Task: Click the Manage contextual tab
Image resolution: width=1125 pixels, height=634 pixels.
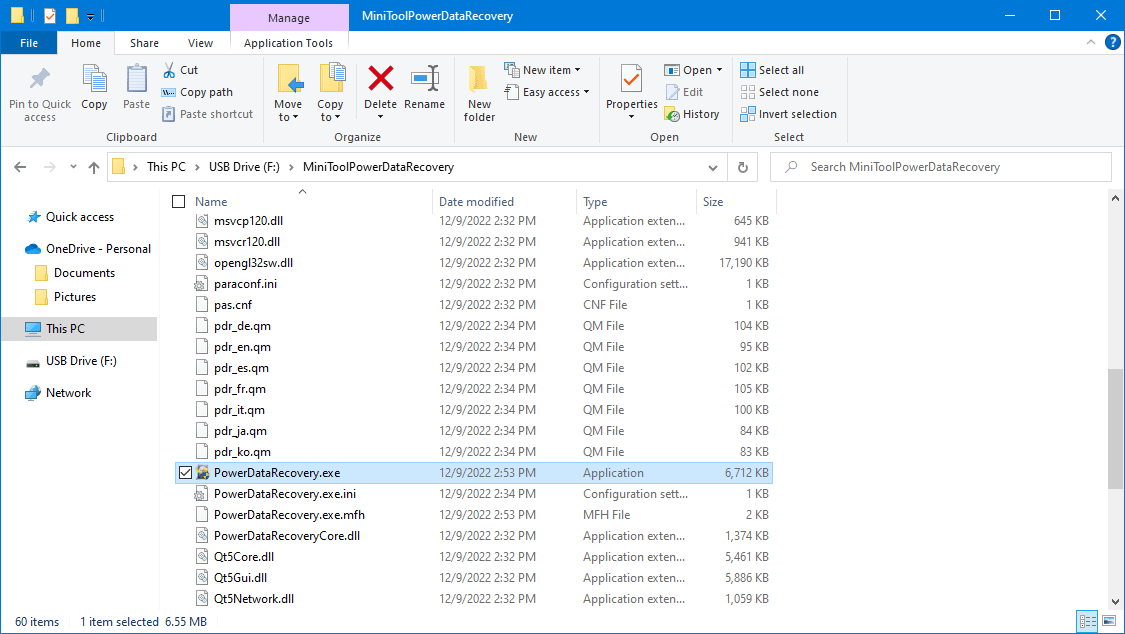Action: 289,17
